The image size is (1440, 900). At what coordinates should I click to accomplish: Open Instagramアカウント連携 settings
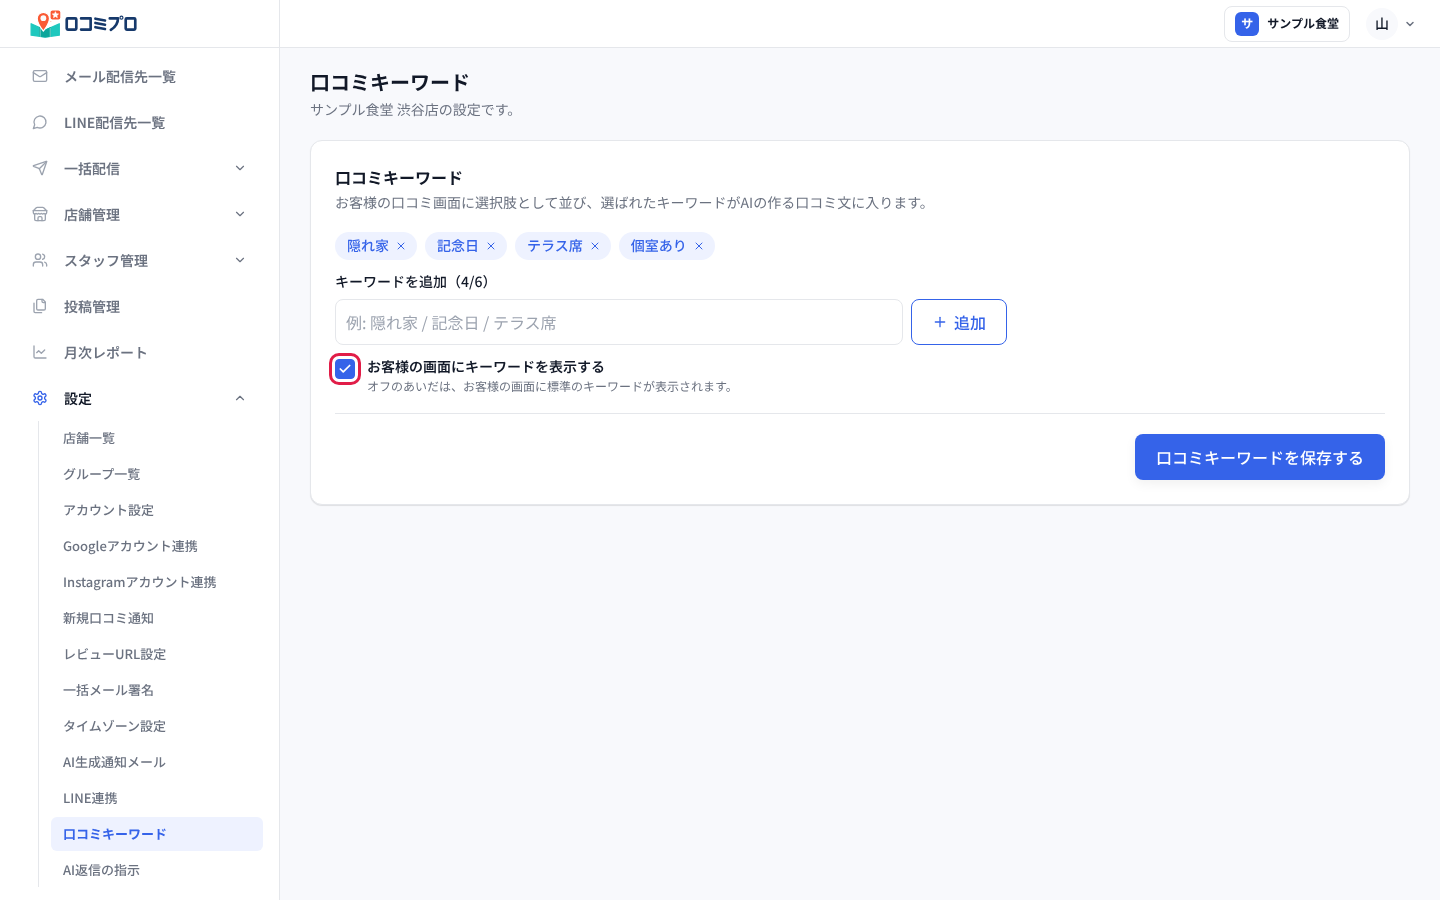click(157, 582)
